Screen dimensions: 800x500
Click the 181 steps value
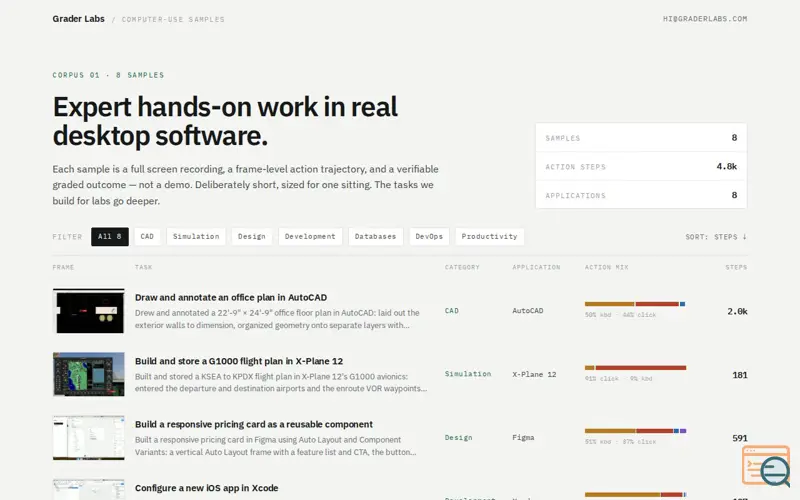740,375
